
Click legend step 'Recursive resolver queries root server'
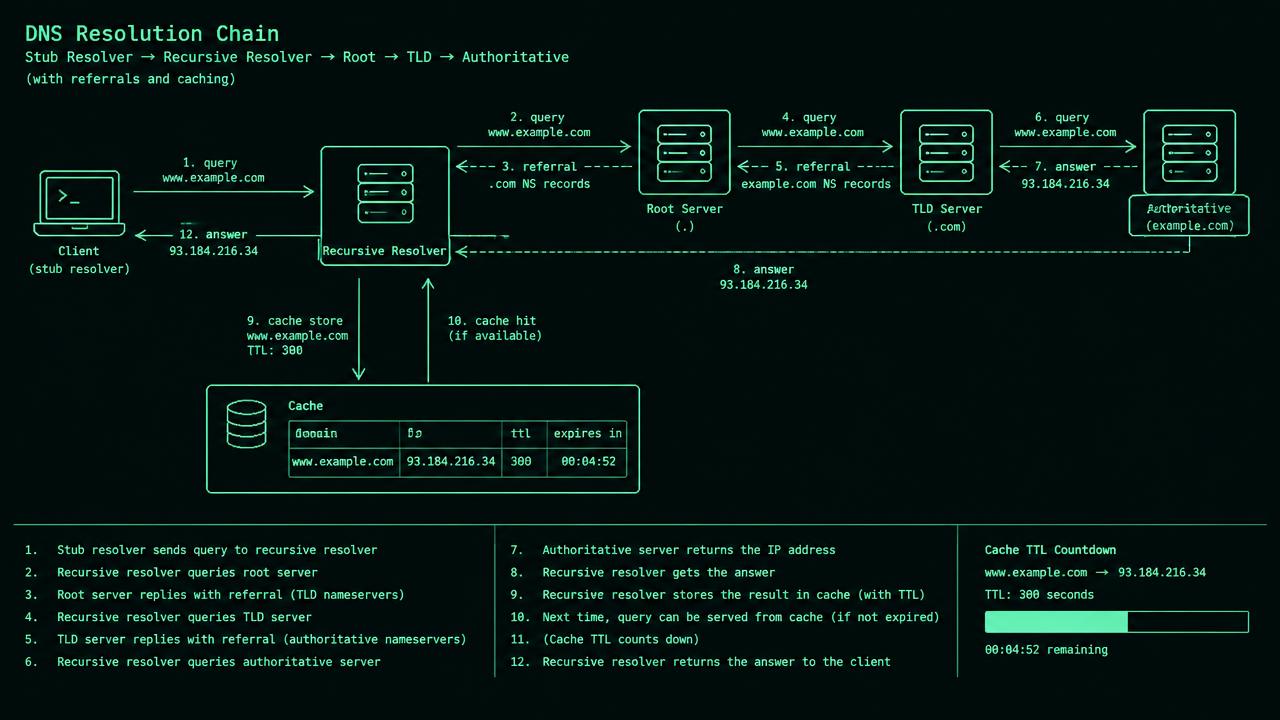click(187, 573)
